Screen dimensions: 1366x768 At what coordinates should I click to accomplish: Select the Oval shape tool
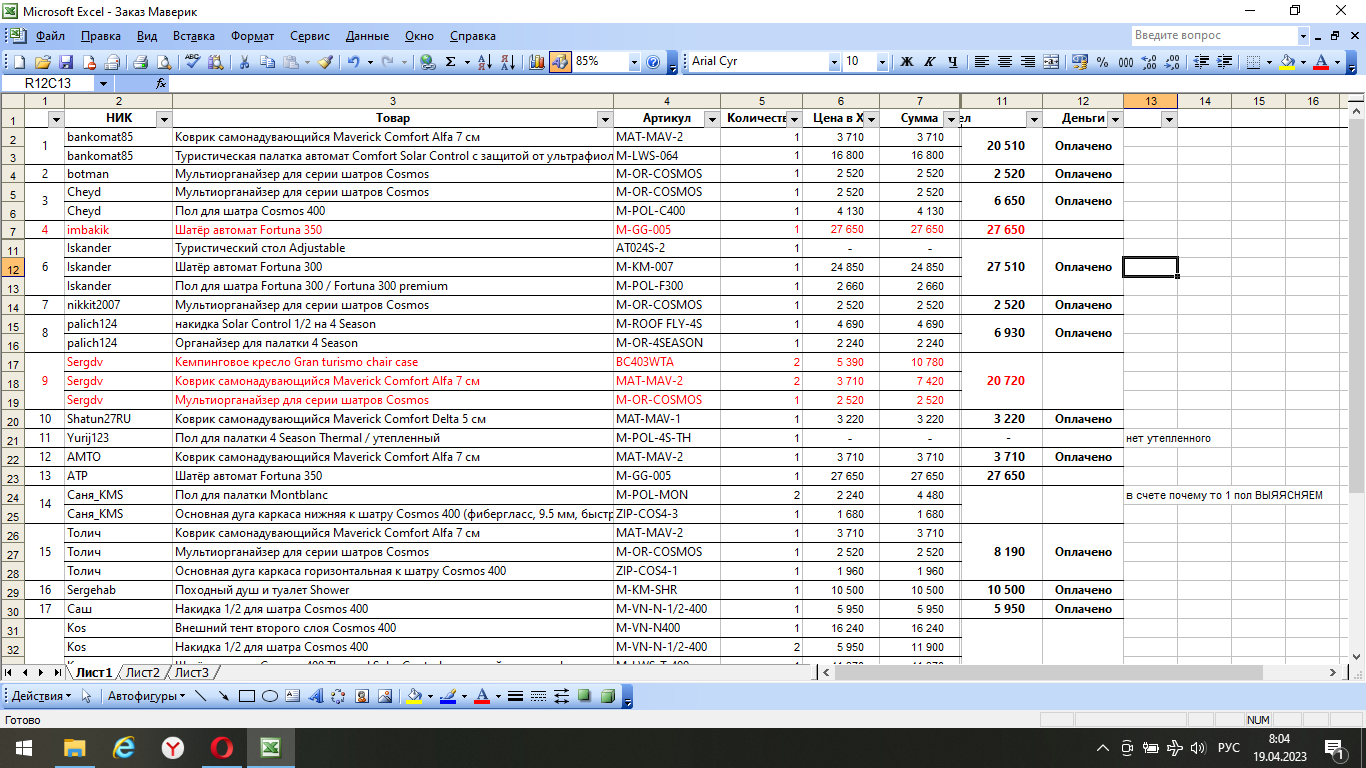tap(270, 696)
